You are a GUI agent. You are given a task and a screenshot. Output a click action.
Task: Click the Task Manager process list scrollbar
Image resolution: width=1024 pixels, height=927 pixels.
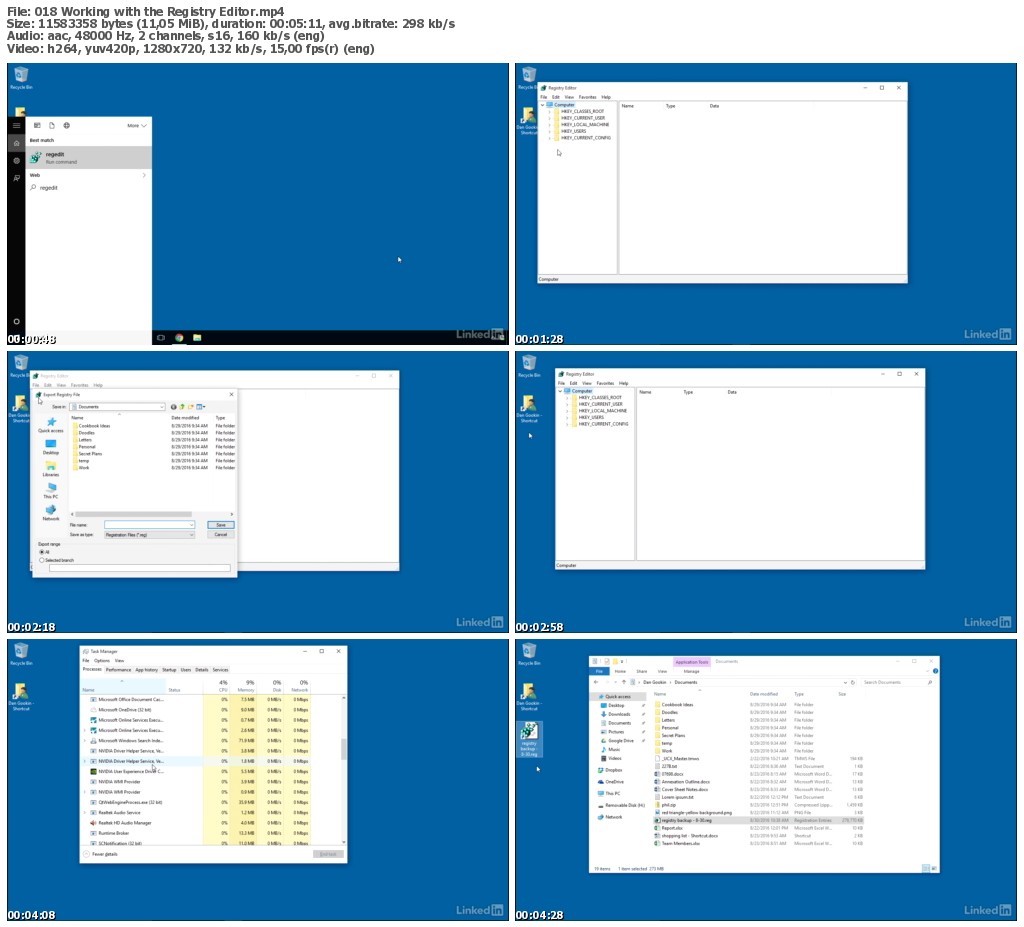[344, 750]
